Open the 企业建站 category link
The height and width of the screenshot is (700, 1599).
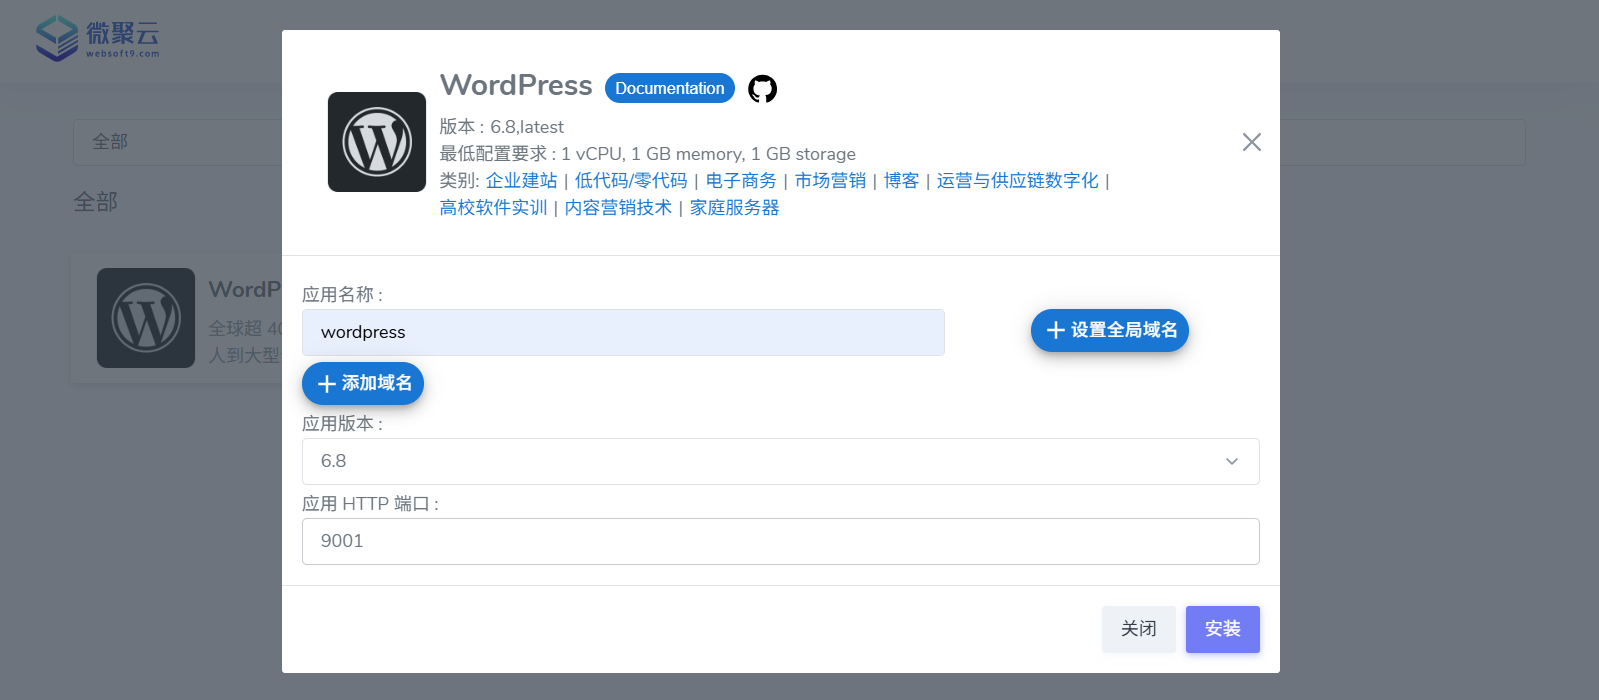521,181
